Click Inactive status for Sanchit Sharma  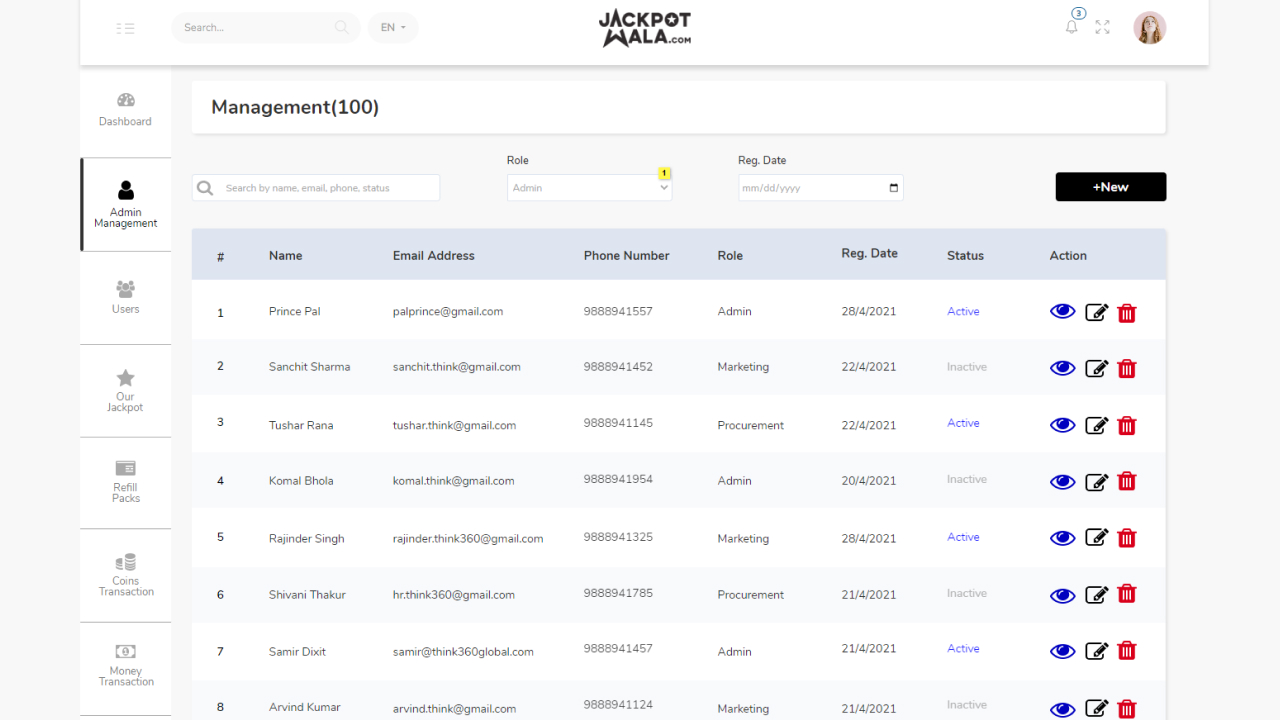(x=967, y=367)
